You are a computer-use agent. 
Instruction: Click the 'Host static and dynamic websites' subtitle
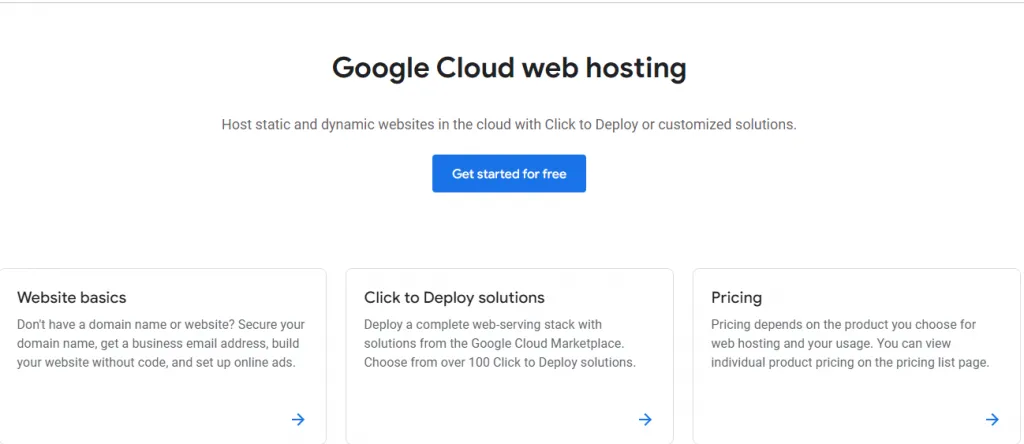point(509,124)
